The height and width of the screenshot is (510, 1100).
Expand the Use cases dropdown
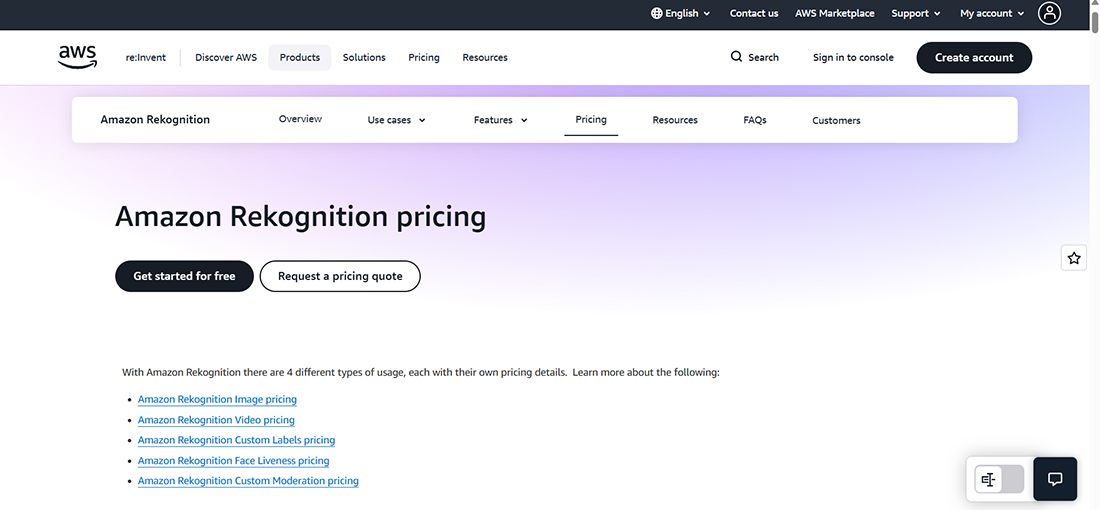tap(396, 120)
